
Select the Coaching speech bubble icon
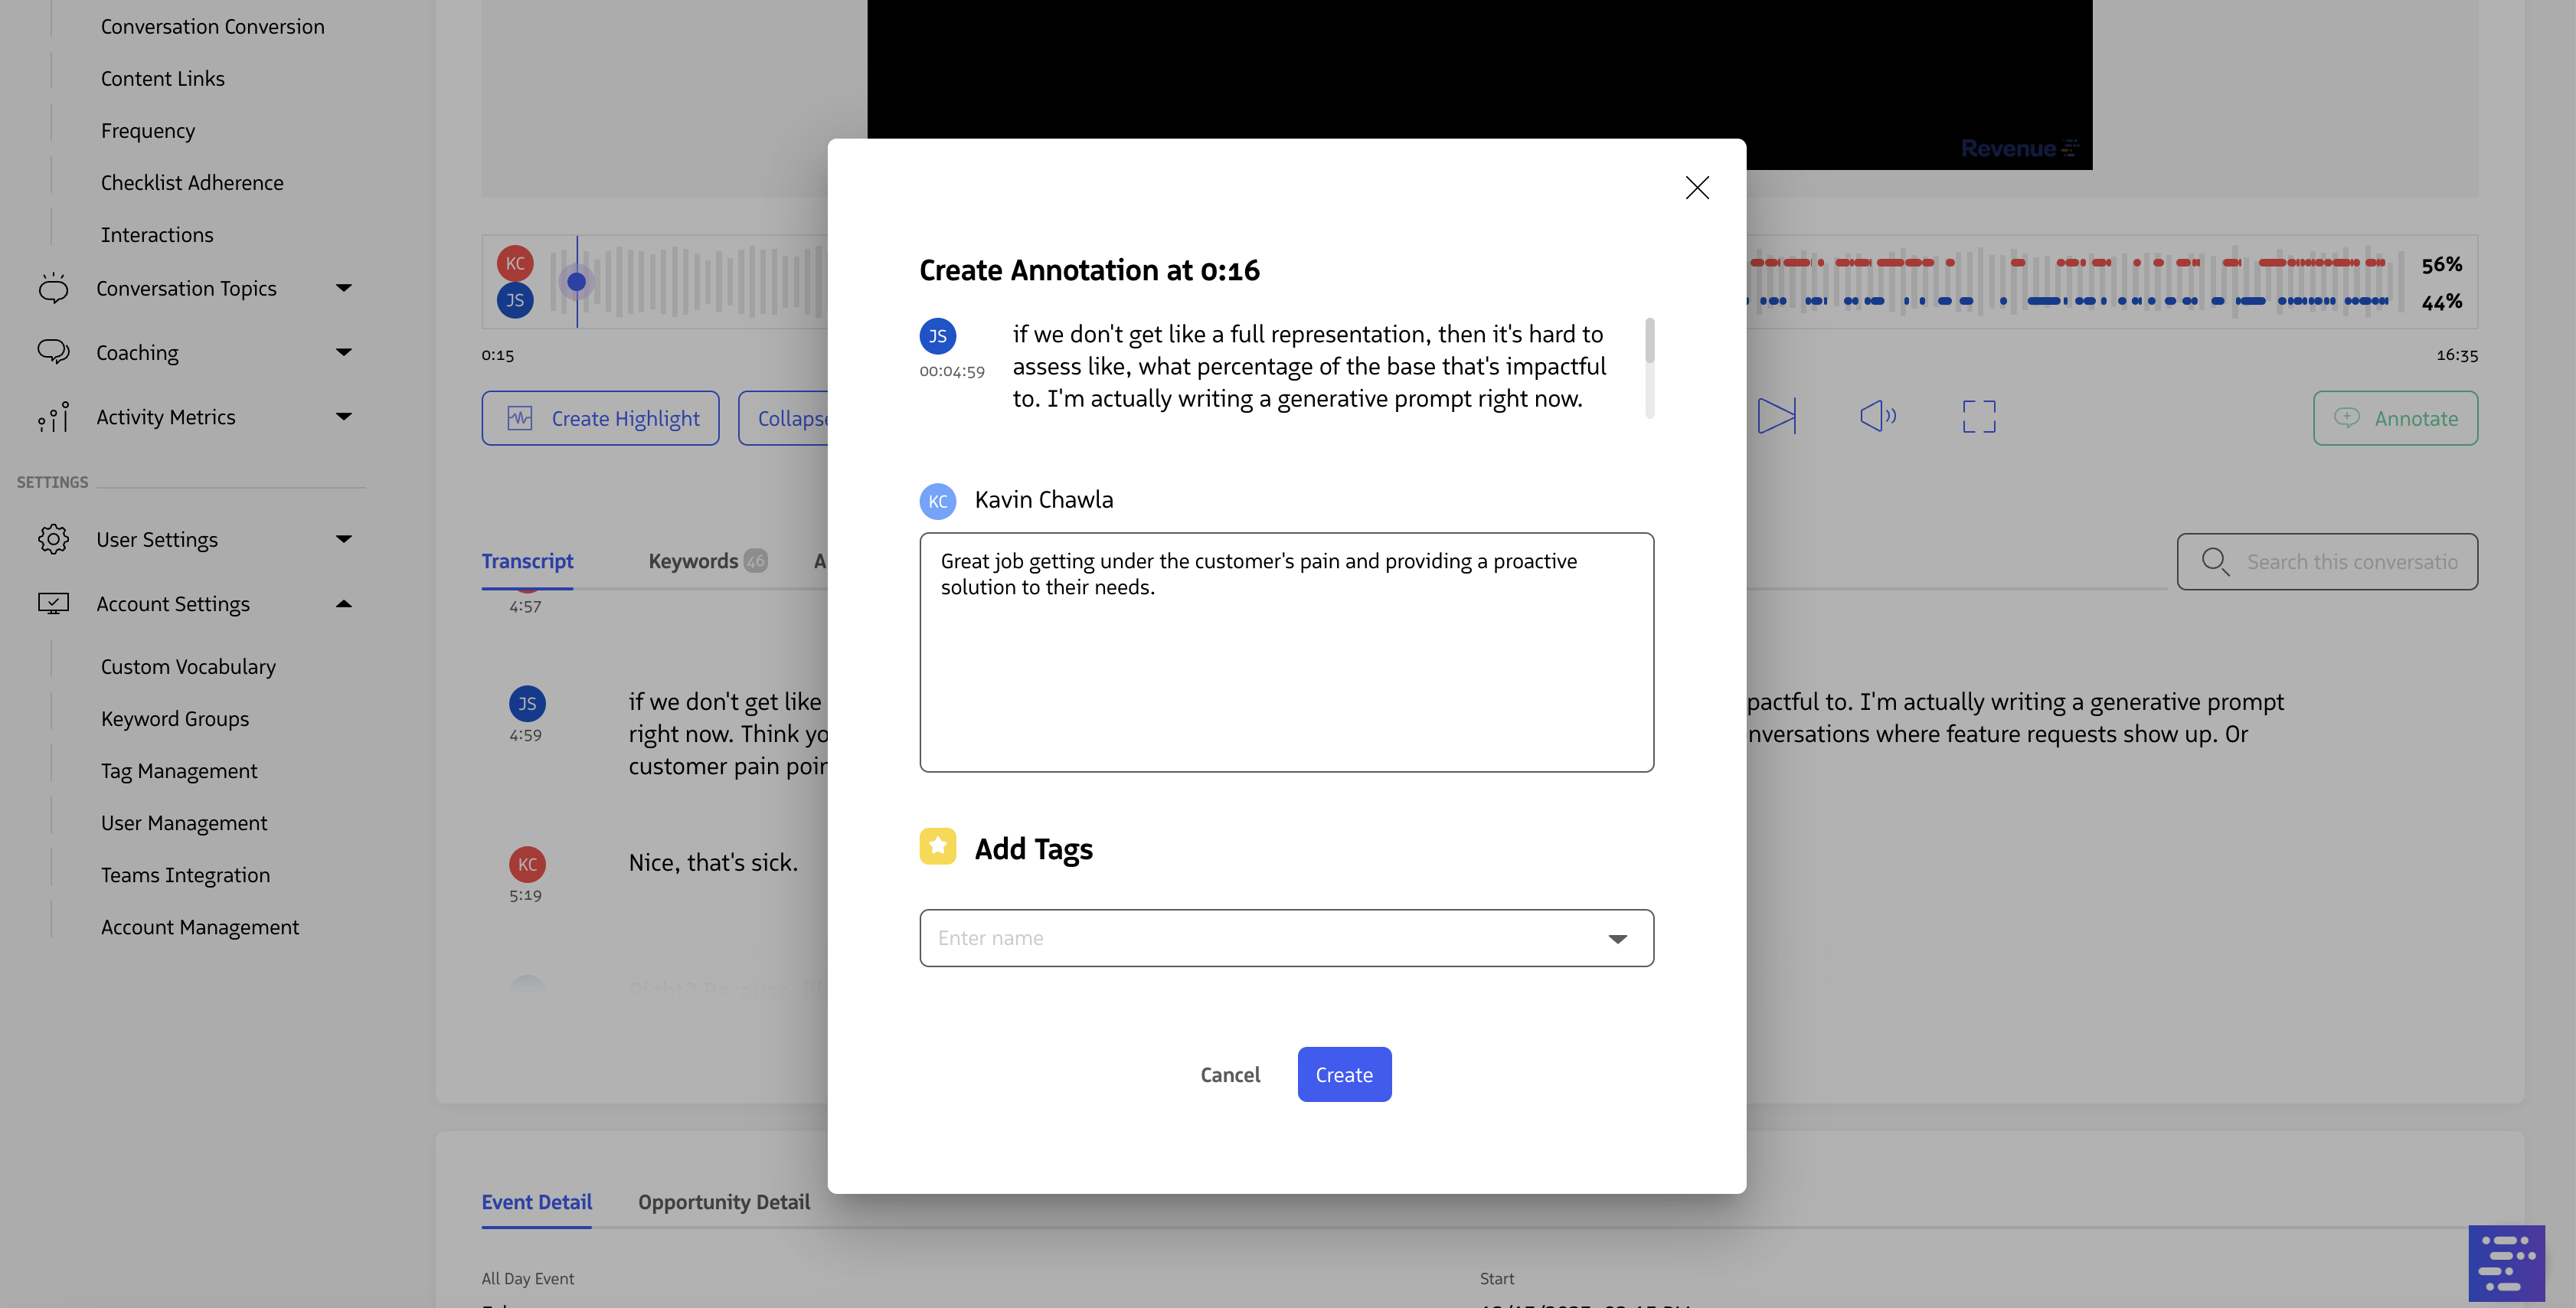click(53, 352)
